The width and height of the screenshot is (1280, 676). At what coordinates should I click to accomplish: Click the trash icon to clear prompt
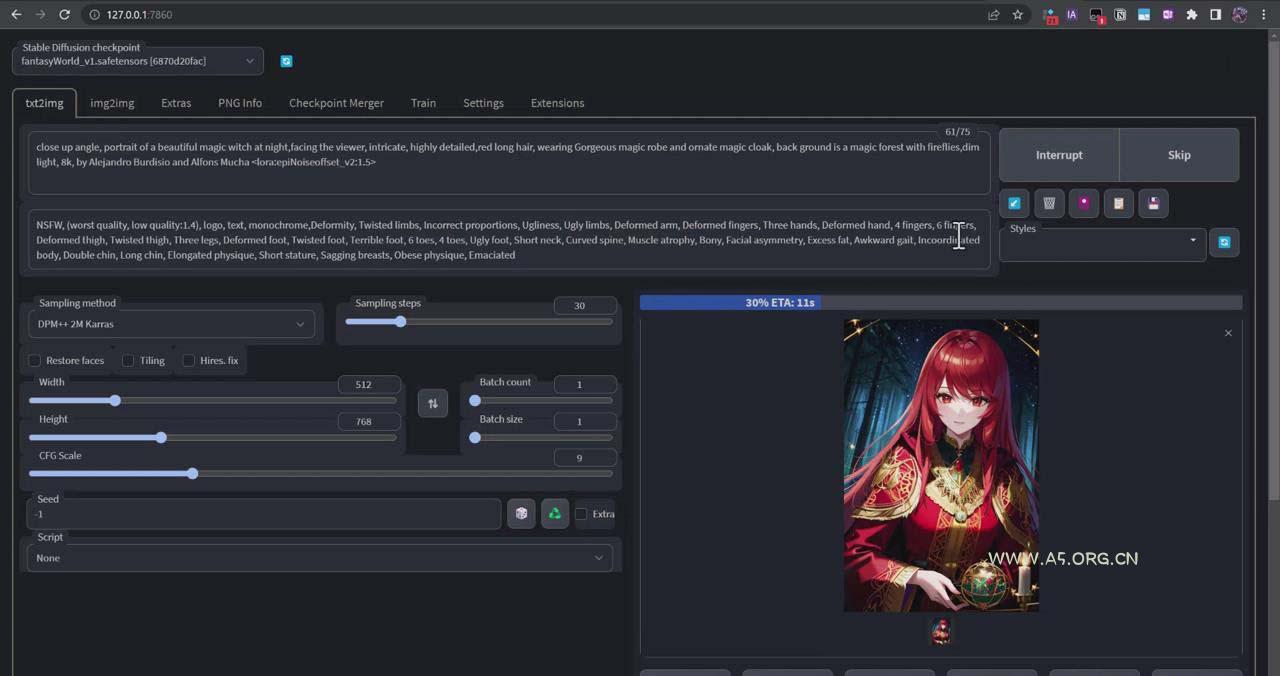[1049, 203]
